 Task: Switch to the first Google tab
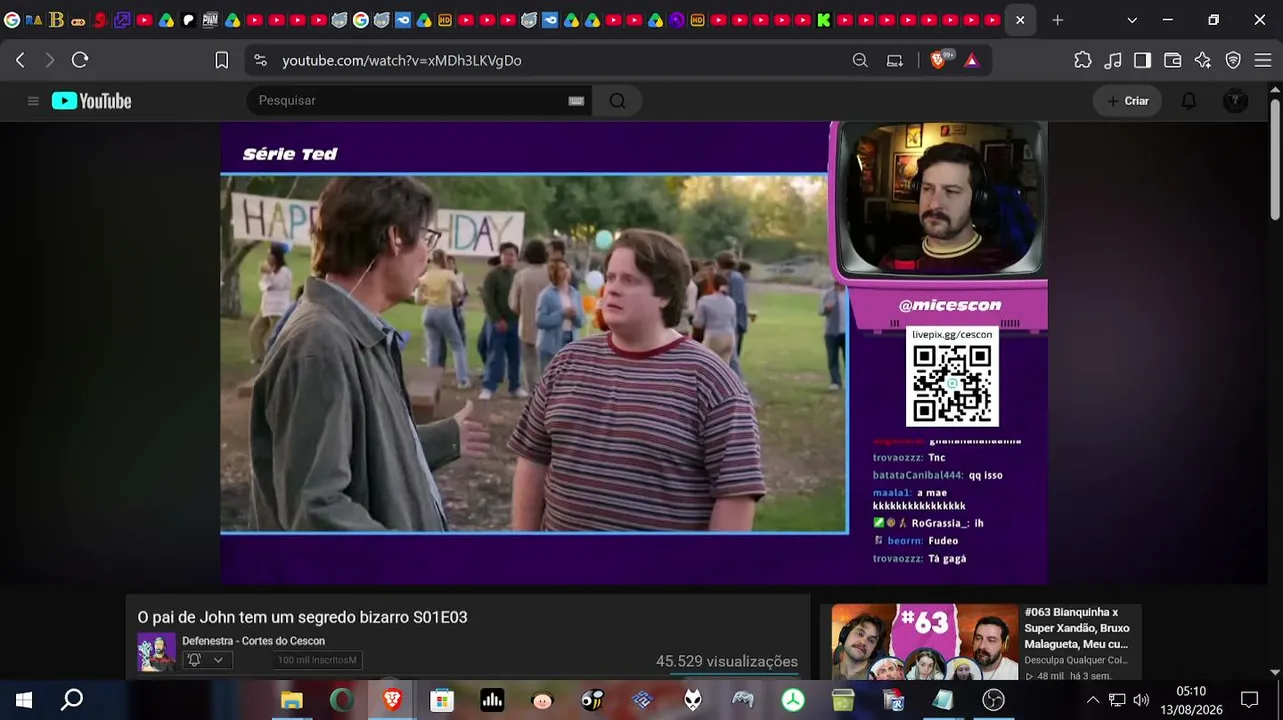click(x=12, y=20)
